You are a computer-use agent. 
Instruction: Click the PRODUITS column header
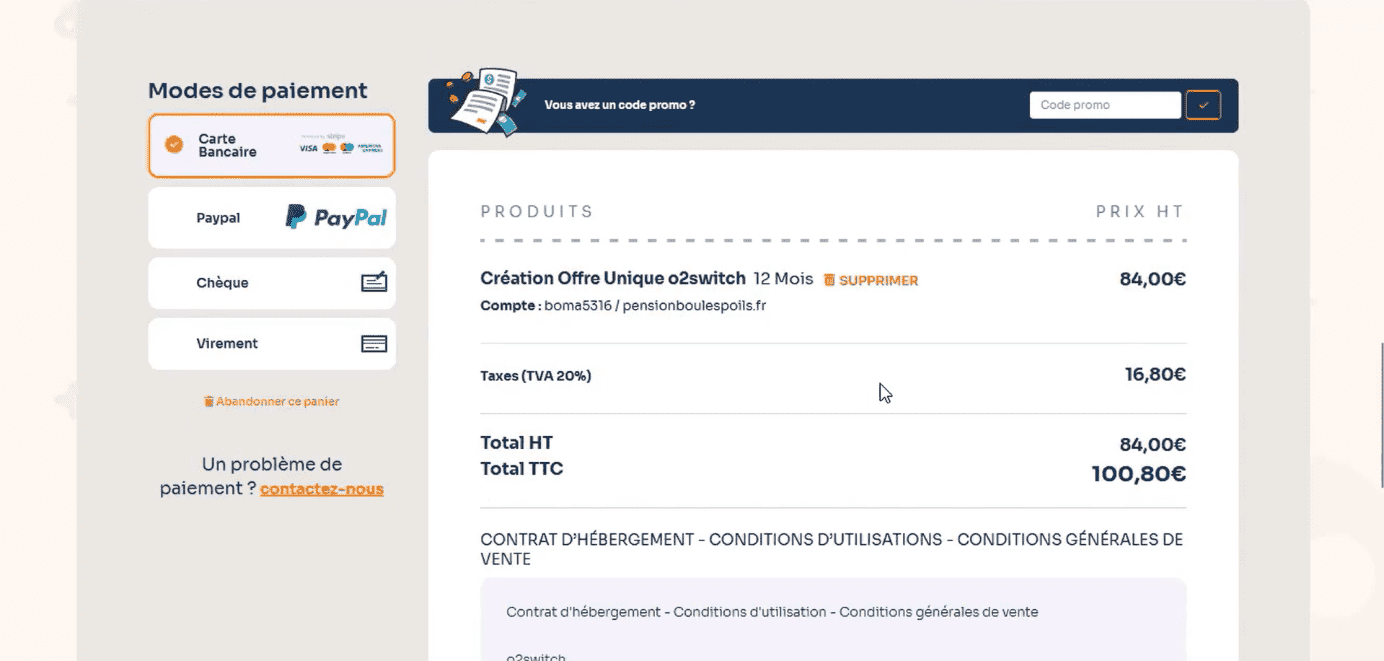click(537, 212)
